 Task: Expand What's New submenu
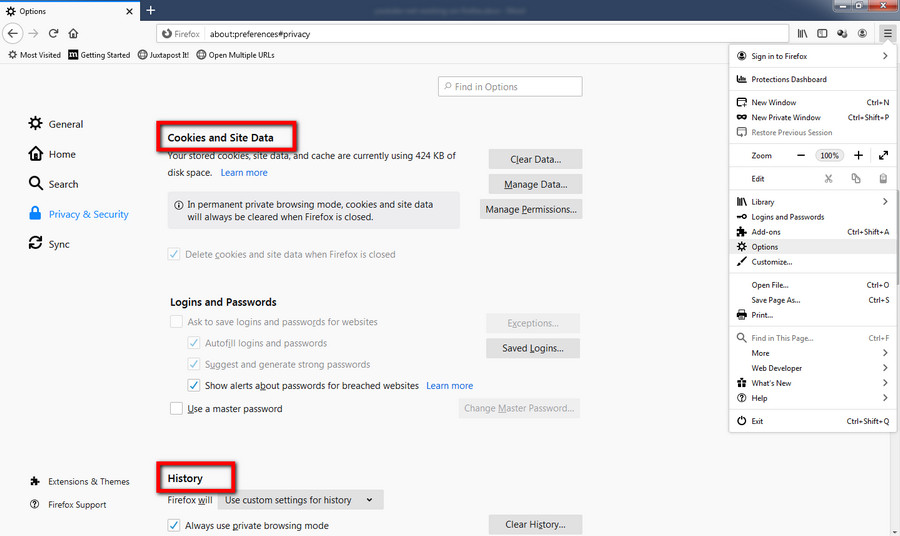pyautogui.click(x=813, y=383)
